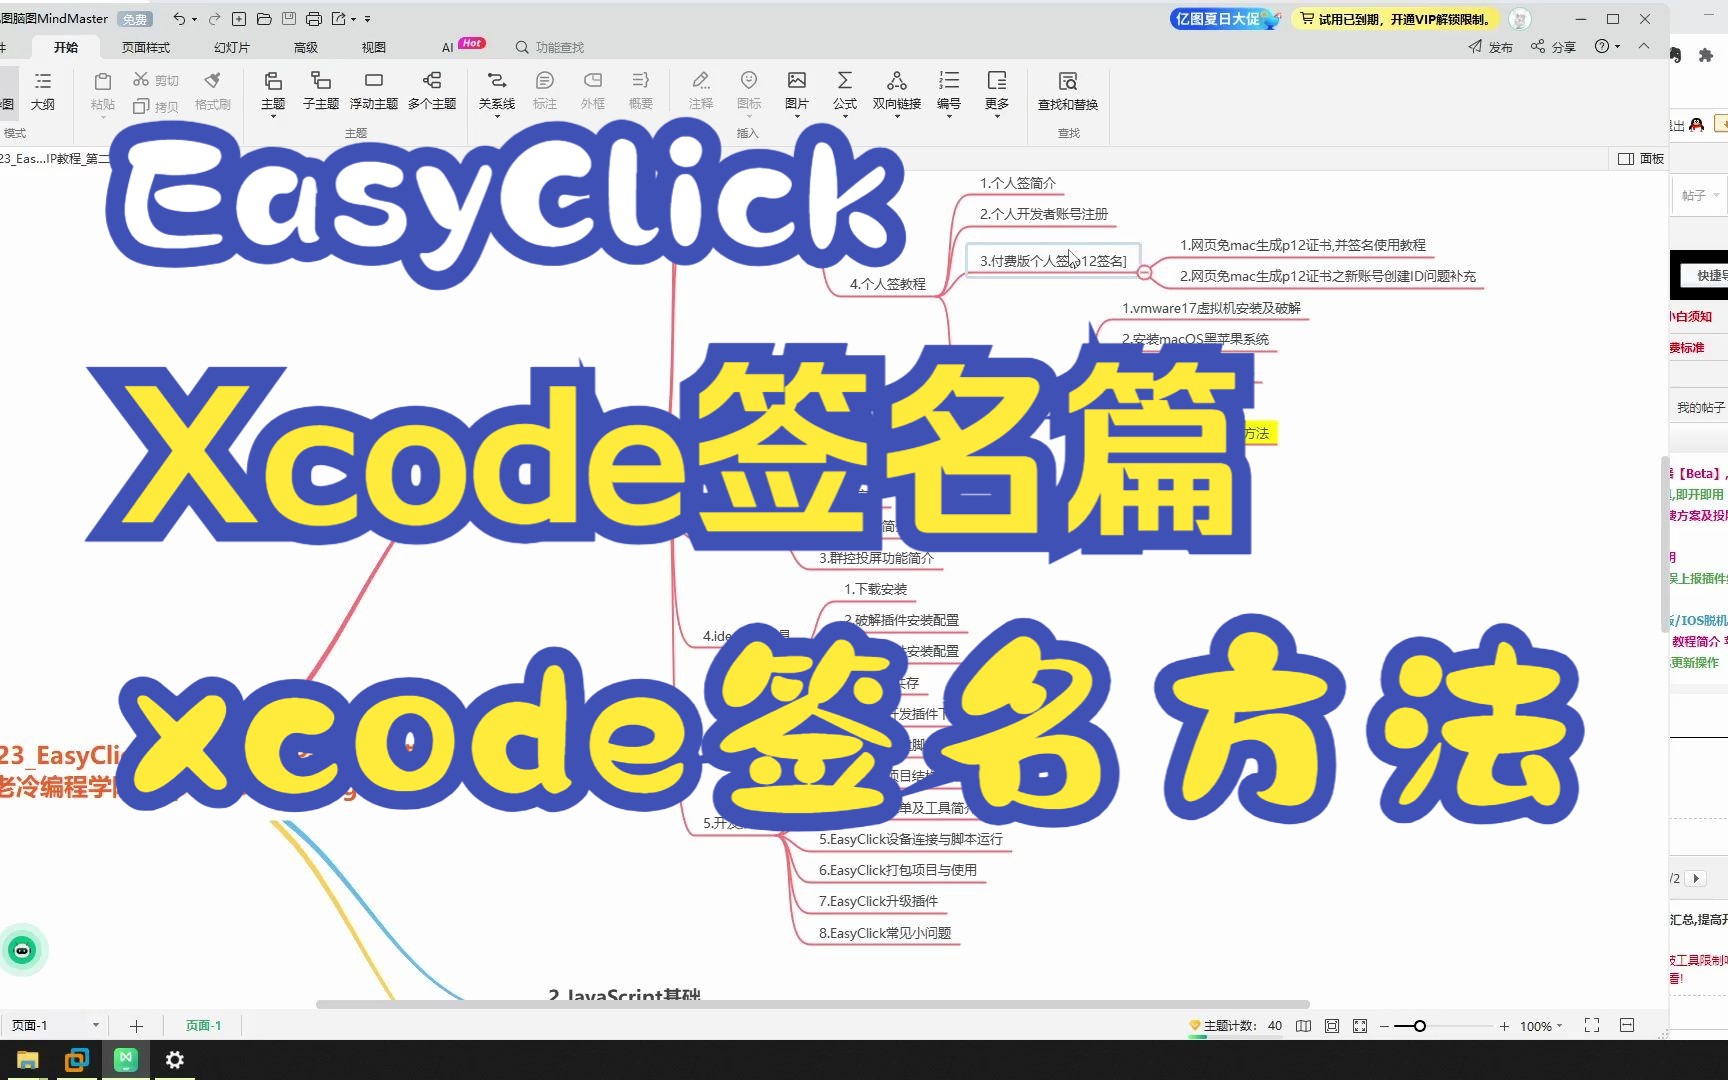
Task: Expand the Undo history dropdown arrow
Action: click(194, 19)
